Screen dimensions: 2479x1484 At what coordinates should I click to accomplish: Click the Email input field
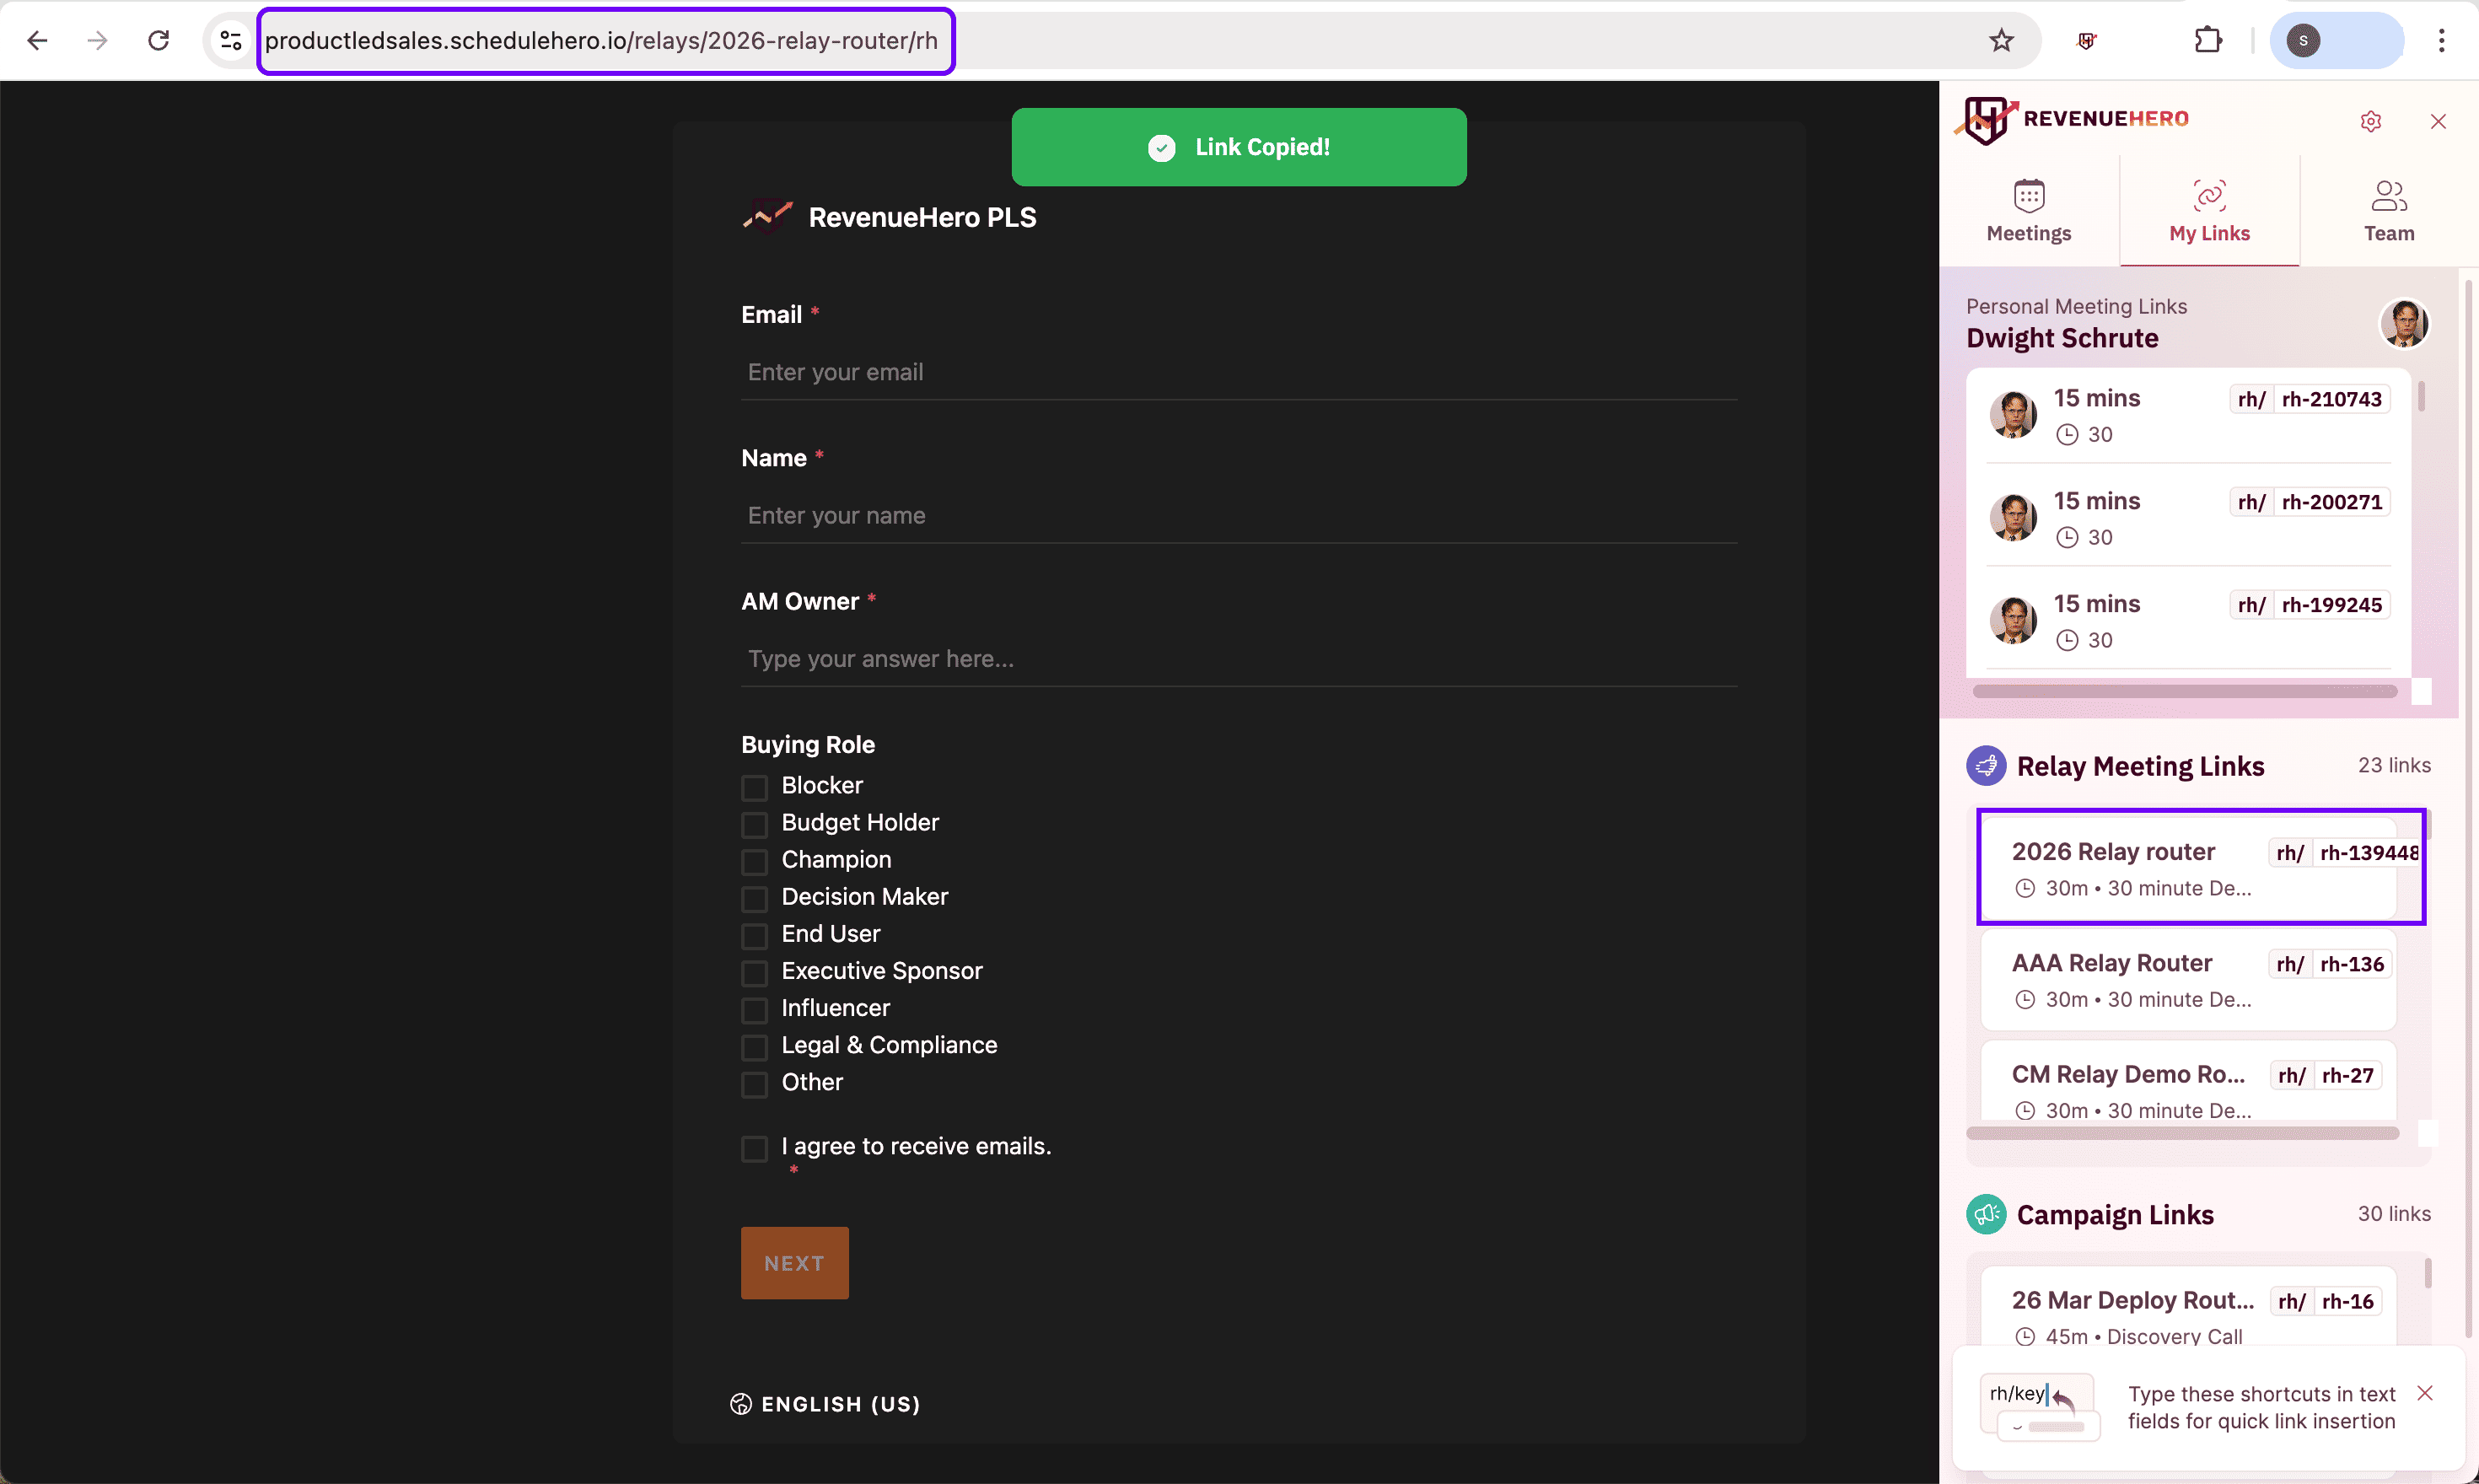(1238, 372)
